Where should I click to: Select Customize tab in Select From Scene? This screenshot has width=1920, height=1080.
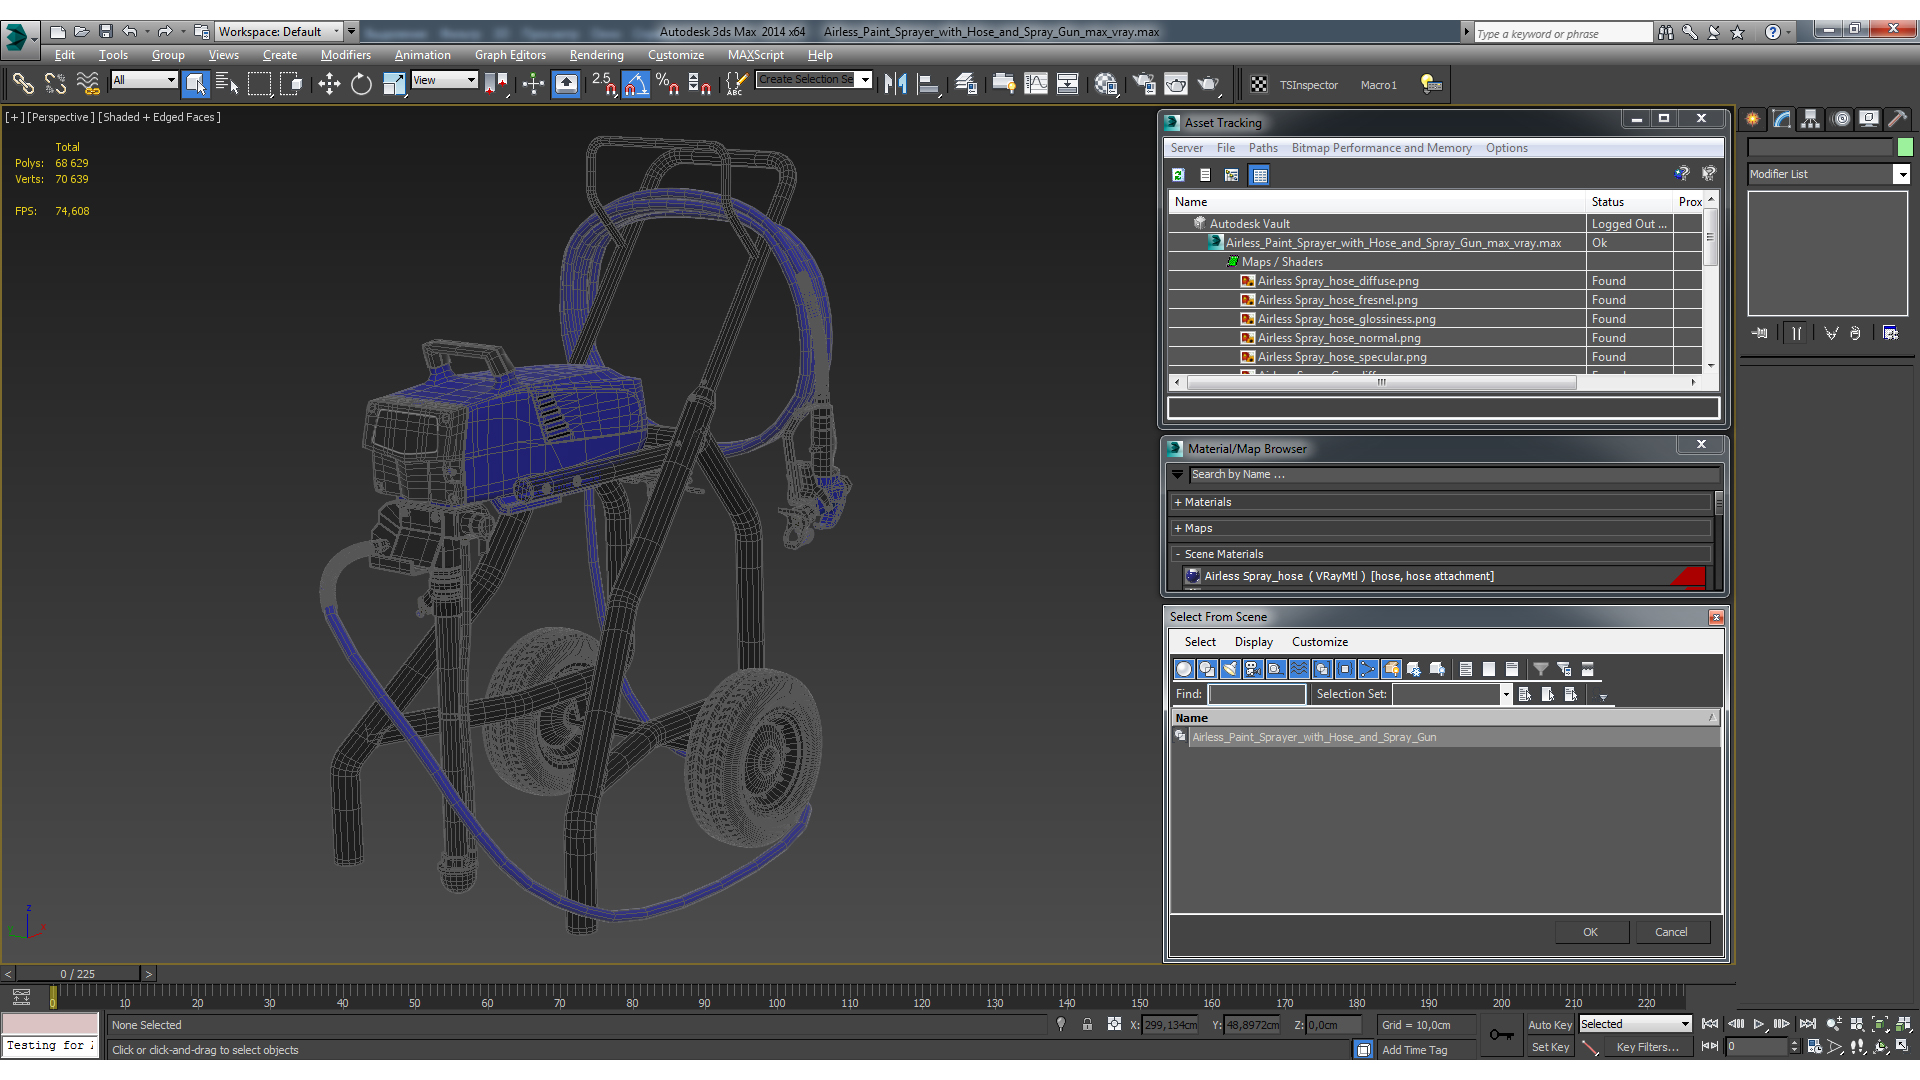[1319, 642]
